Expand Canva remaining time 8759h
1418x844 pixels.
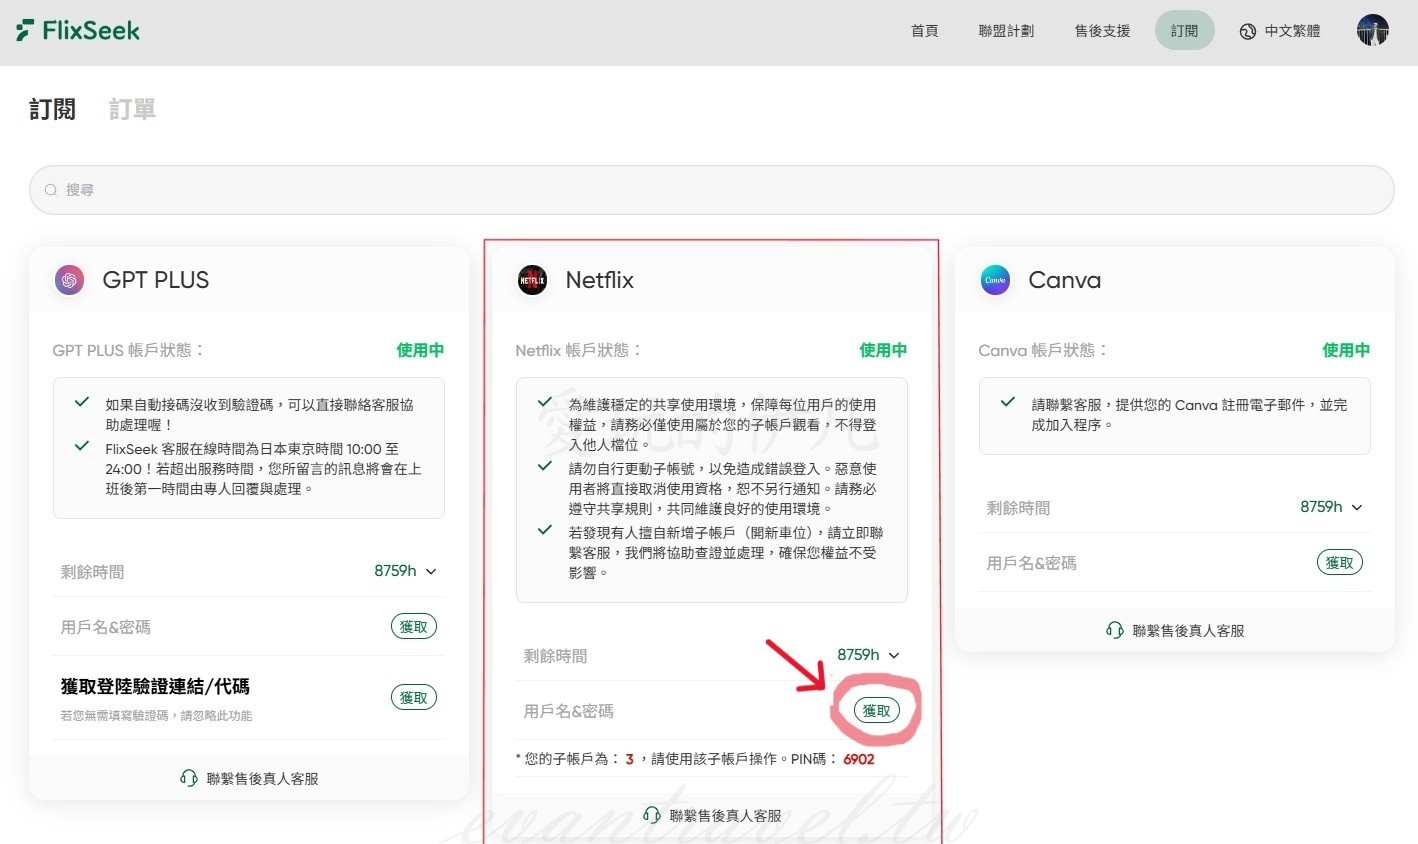pyautogui.click(x=1331, y=507)
